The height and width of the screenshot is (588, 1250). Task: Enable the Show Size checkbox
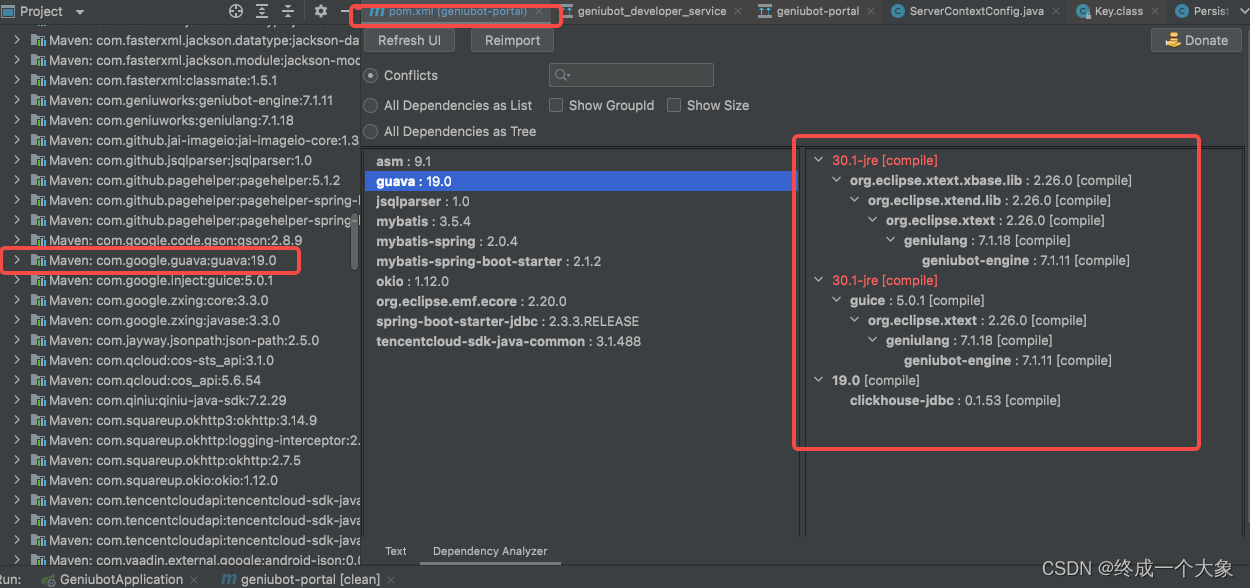674,105
